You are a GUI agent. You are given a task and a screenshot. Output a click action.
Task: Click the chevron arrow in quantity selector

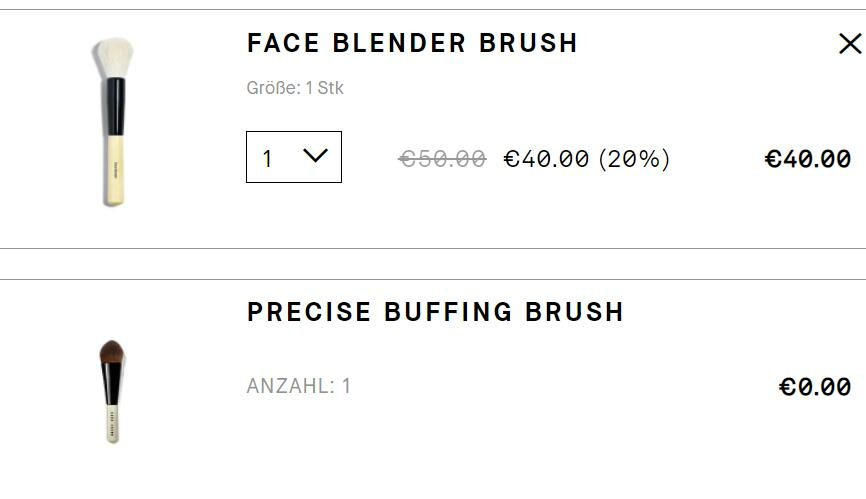click(x=315, y=156)
